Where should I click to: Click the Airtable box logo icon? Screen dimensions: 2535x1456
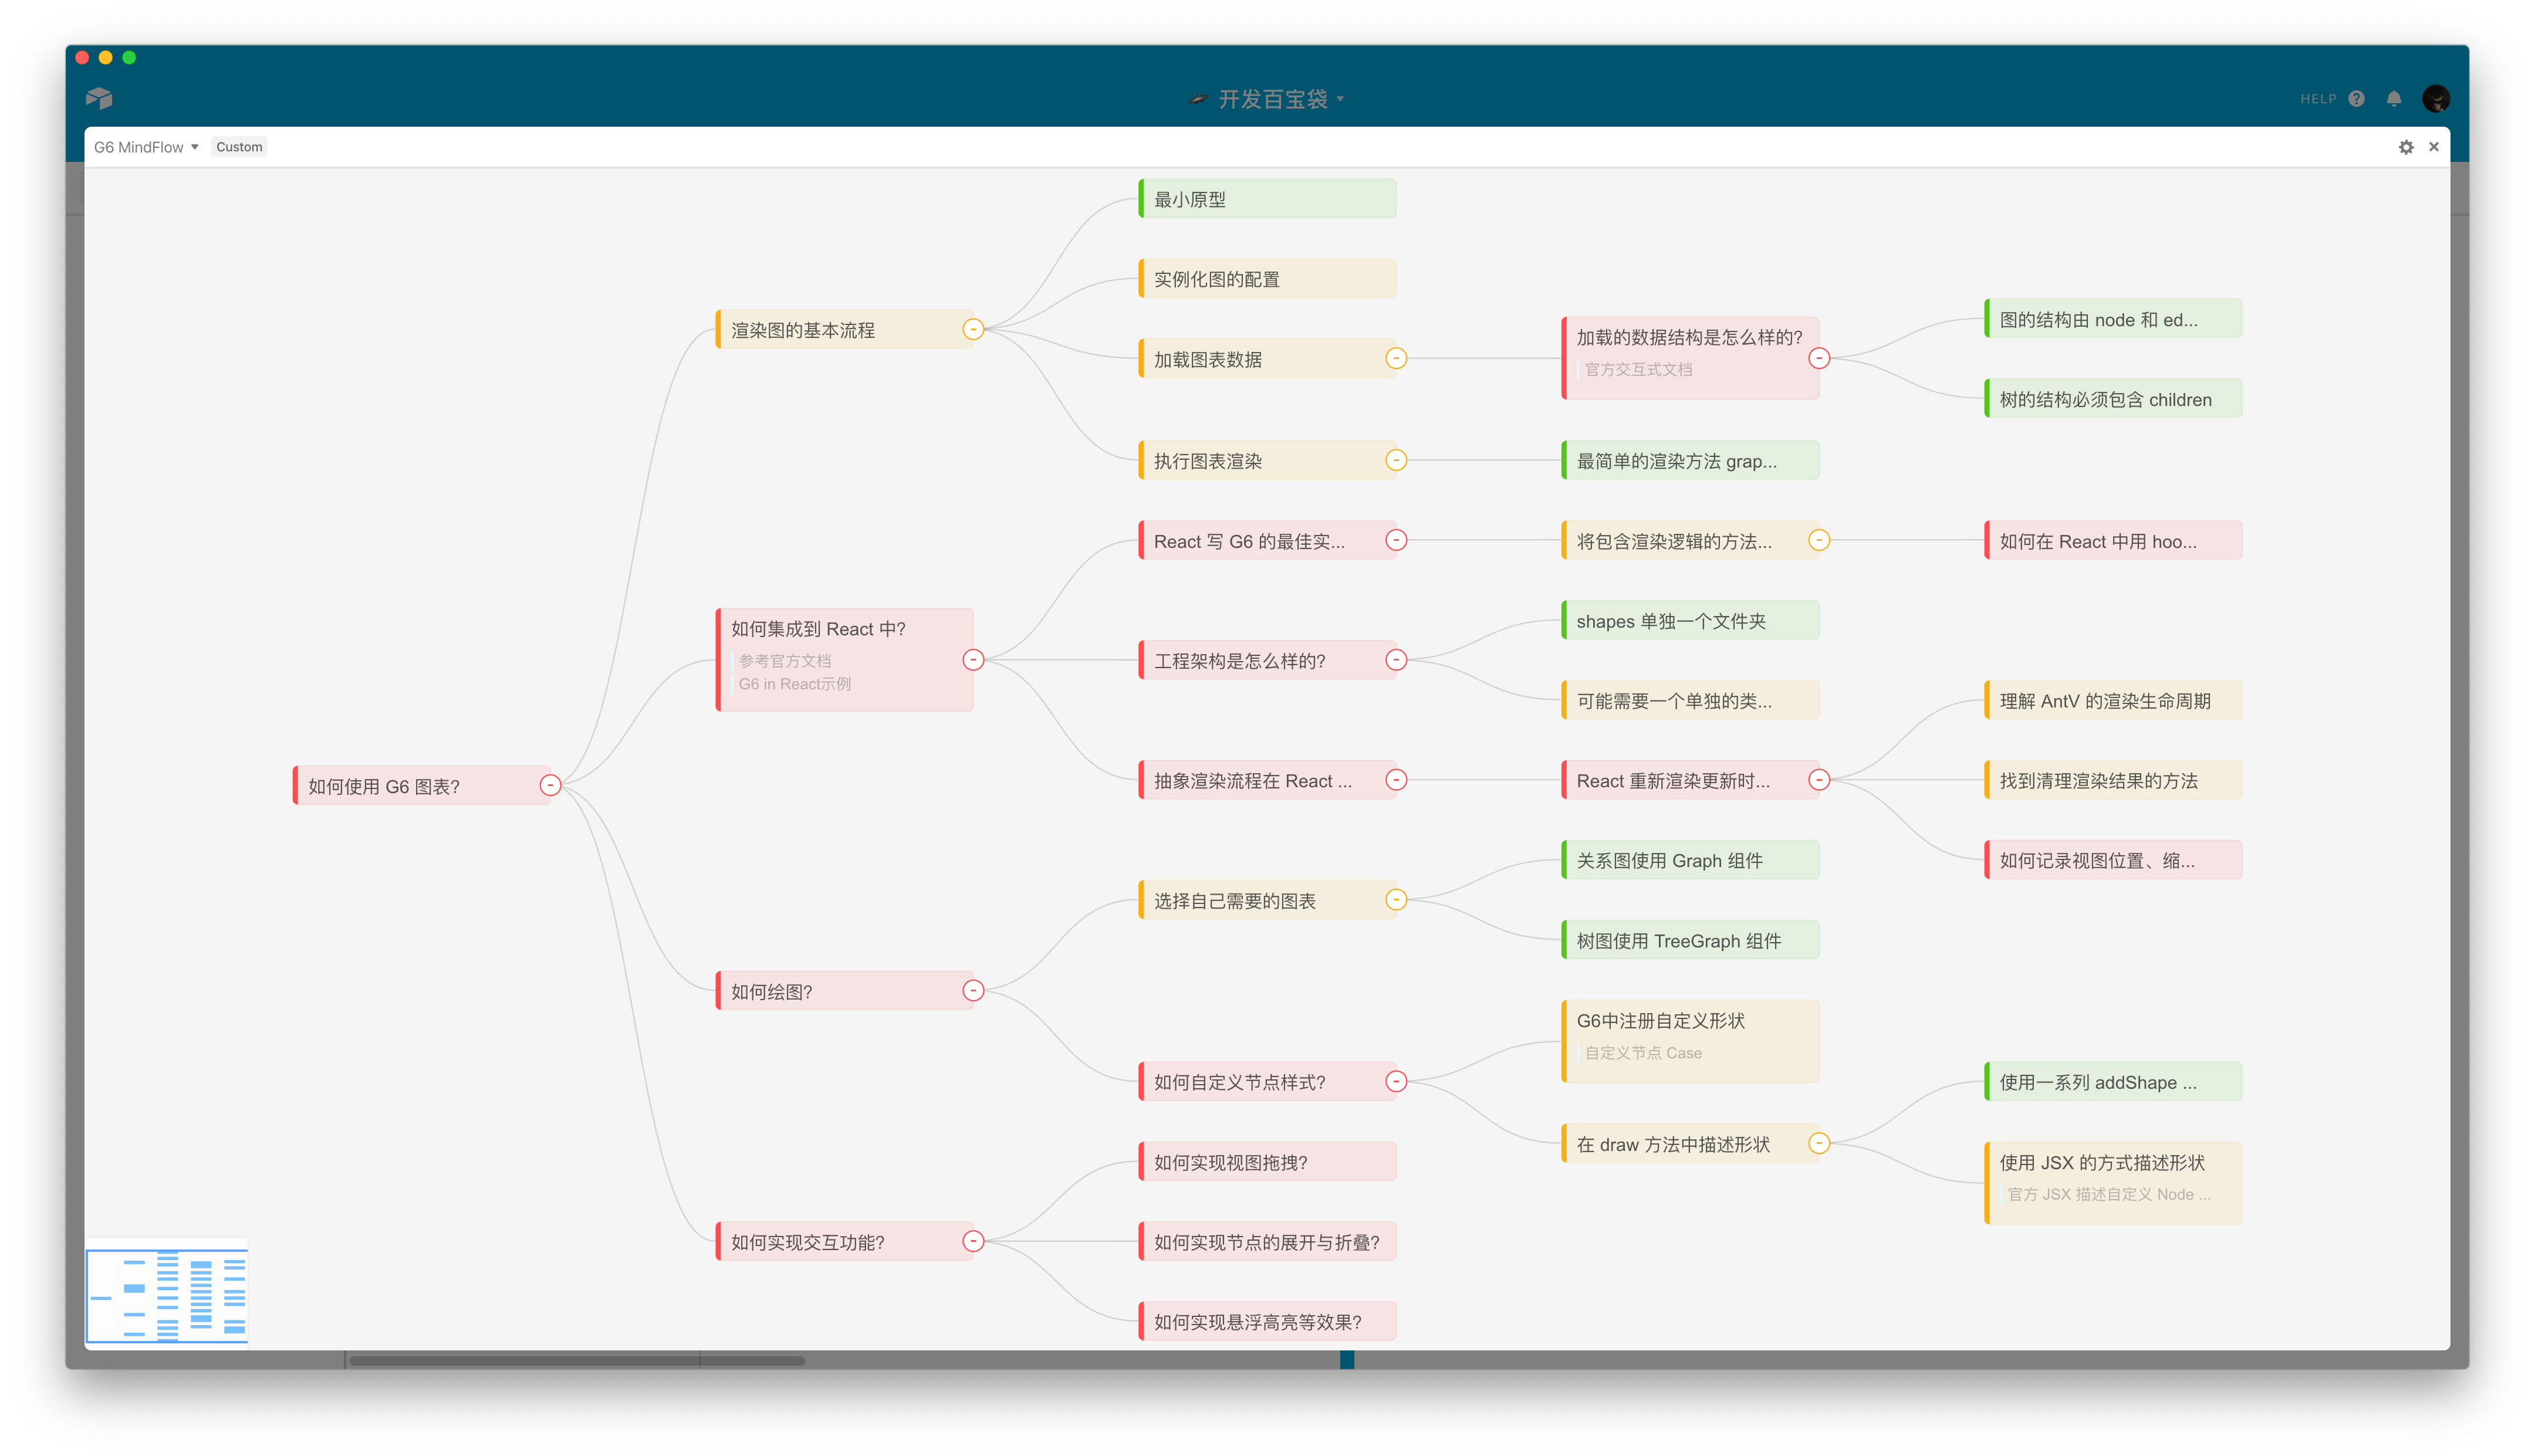tap(99, 98)
